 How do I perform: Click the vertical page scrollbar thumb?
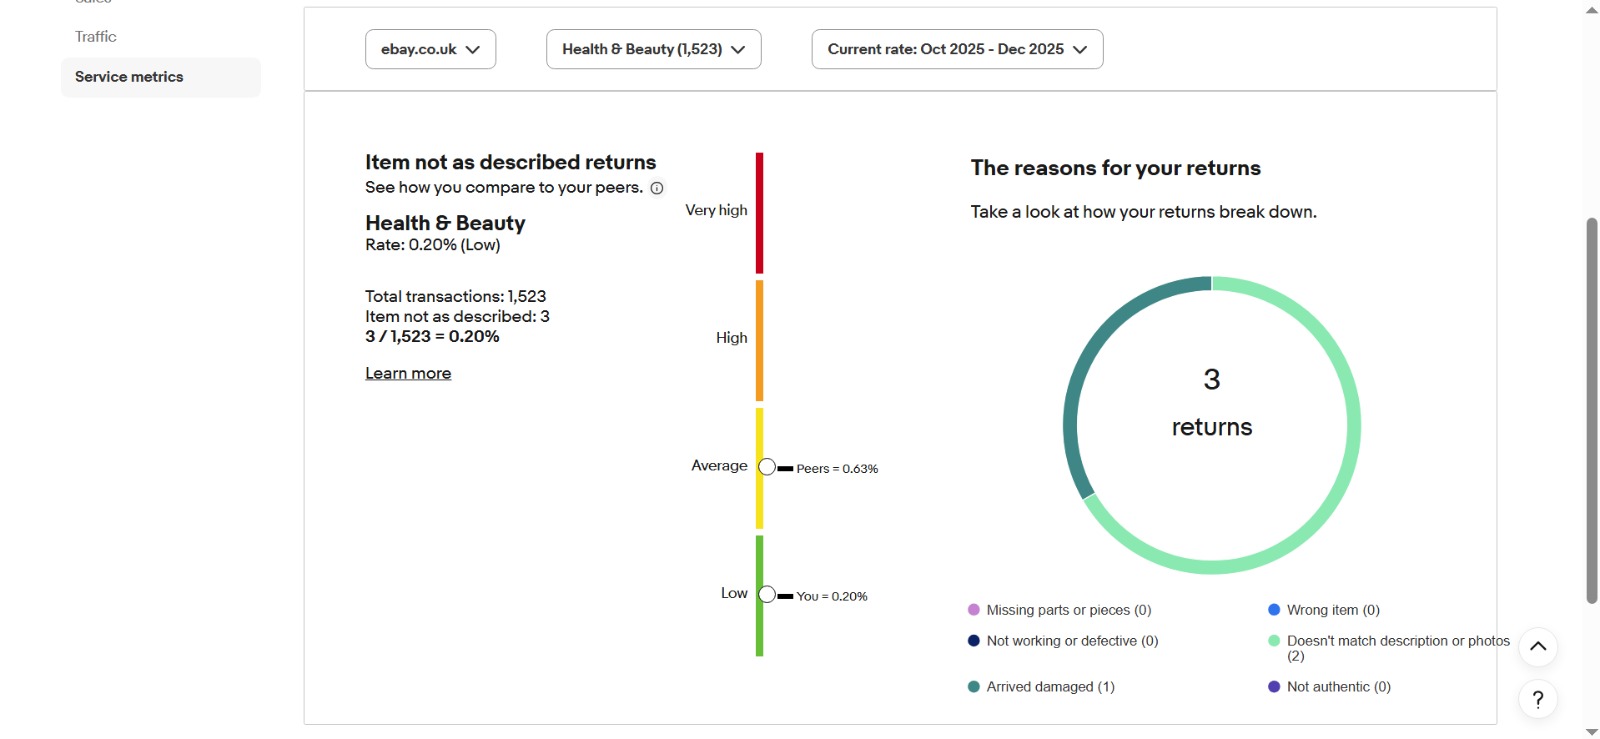[1592, 410]
